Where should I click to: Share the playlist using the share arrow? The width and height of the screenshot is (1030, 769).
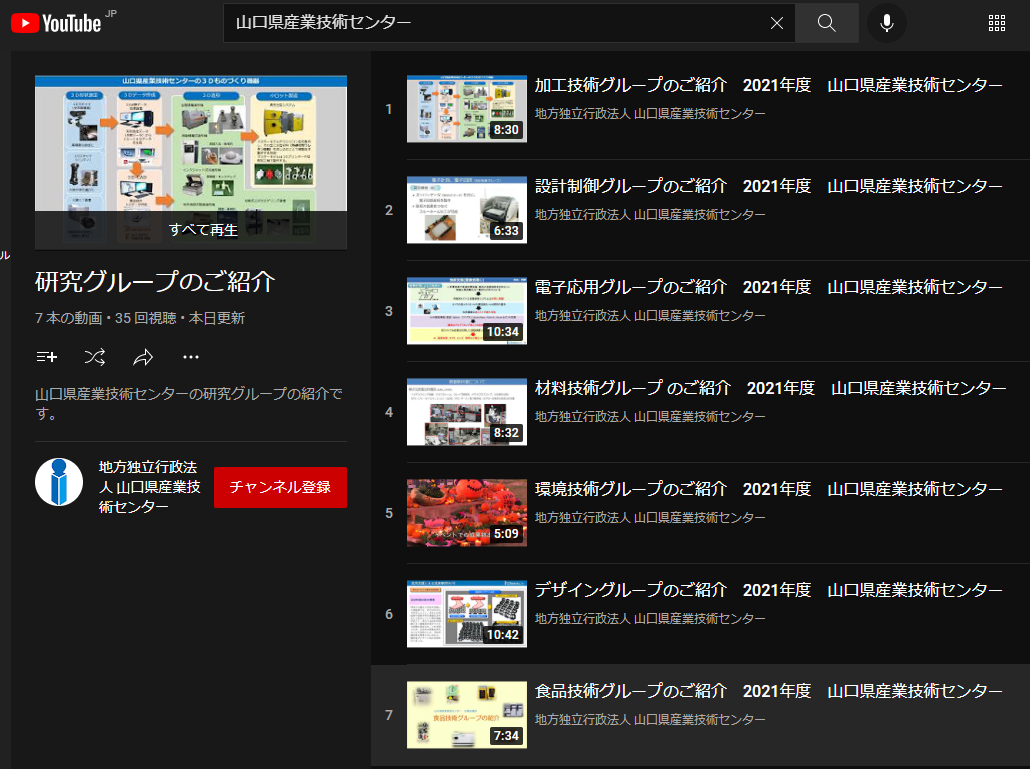coord(142,357)
